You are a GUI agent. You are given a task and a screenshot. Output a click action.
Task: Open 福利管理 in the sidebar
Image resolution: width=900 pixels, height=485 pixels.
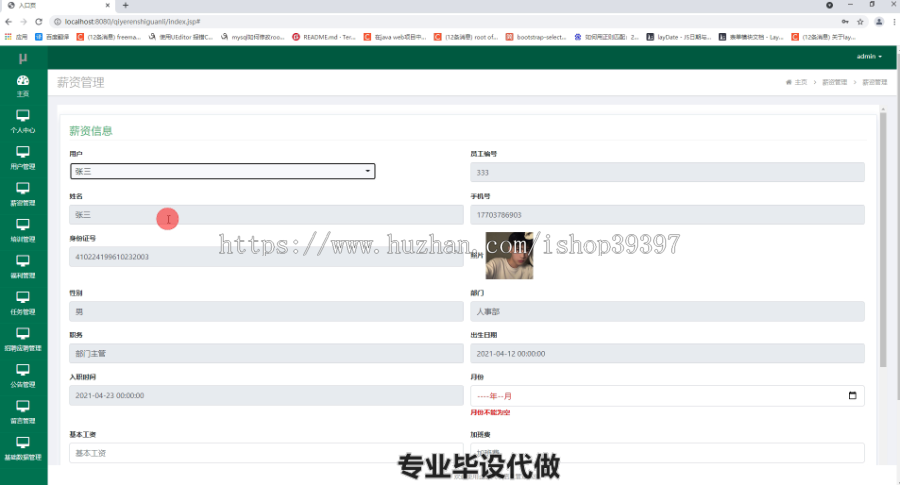tap(23, 266)
